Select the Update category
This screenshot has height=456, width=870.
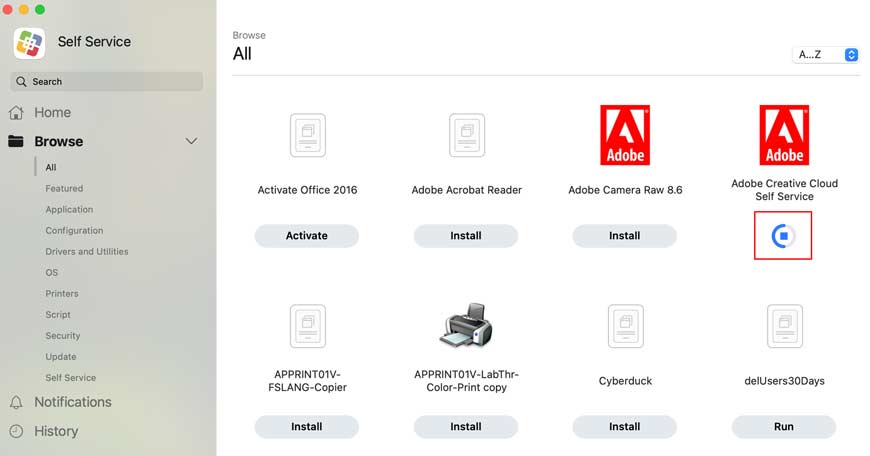(61, 357)
